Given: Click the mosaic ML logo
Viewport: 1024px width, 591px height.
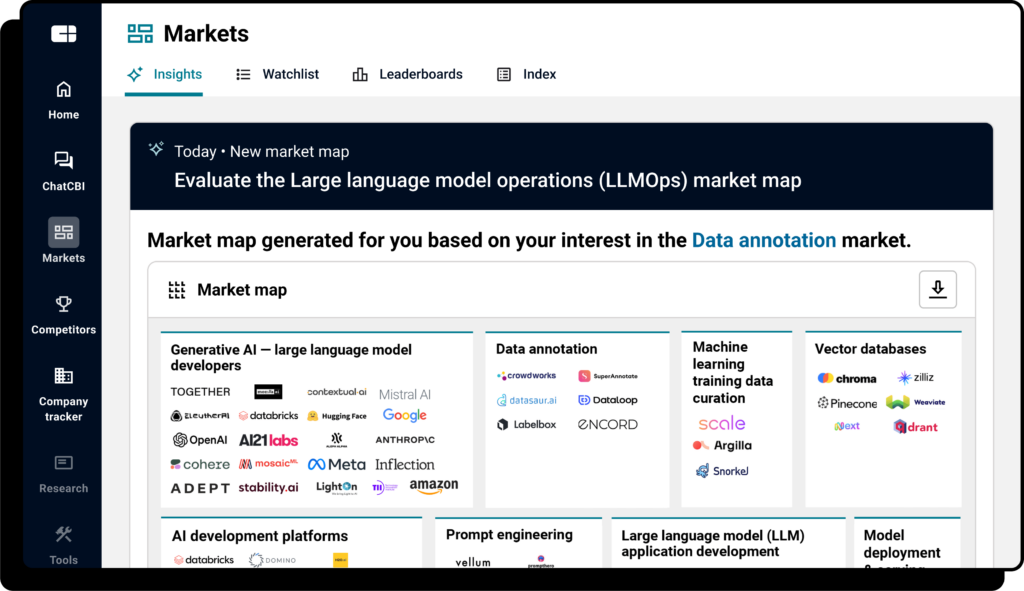Looking at the screenshot, I should (x=268, y=464).
